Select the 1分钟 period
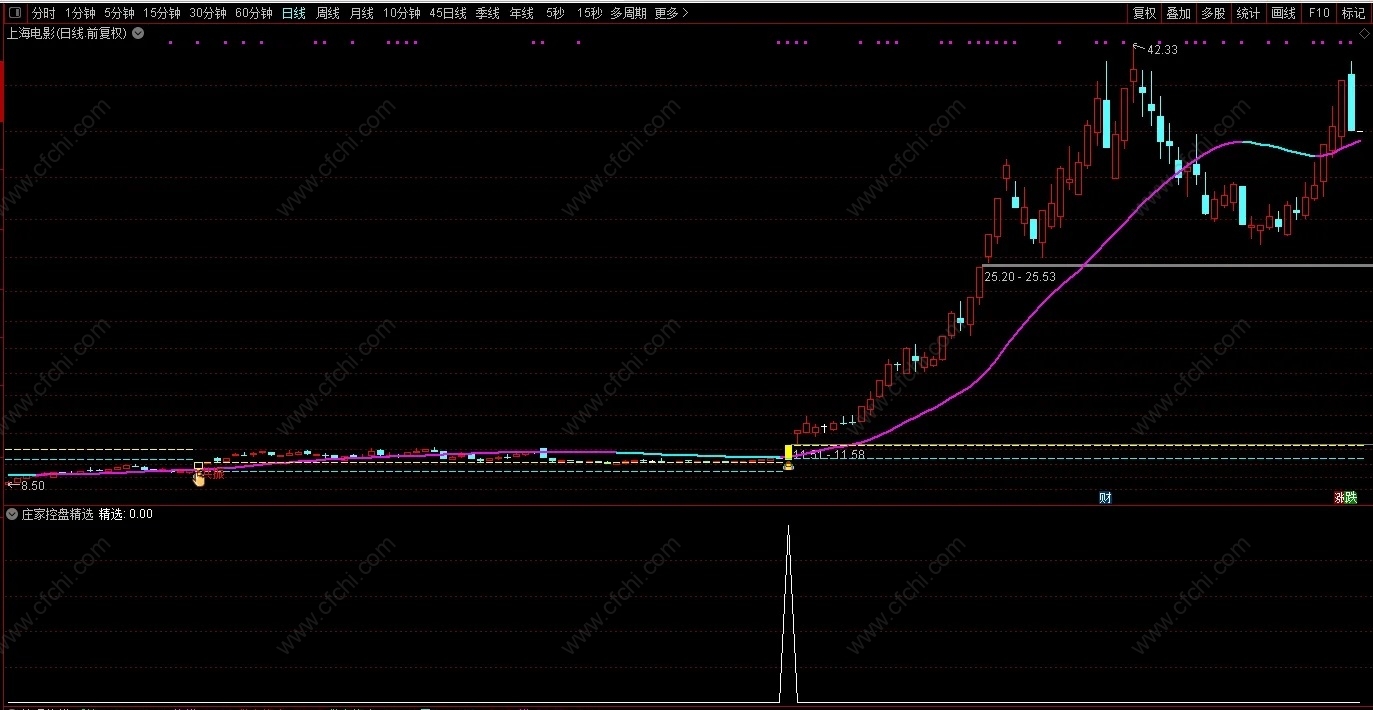Image resolution: width=1373 pixels, height=710 pixels. point(80,13)
